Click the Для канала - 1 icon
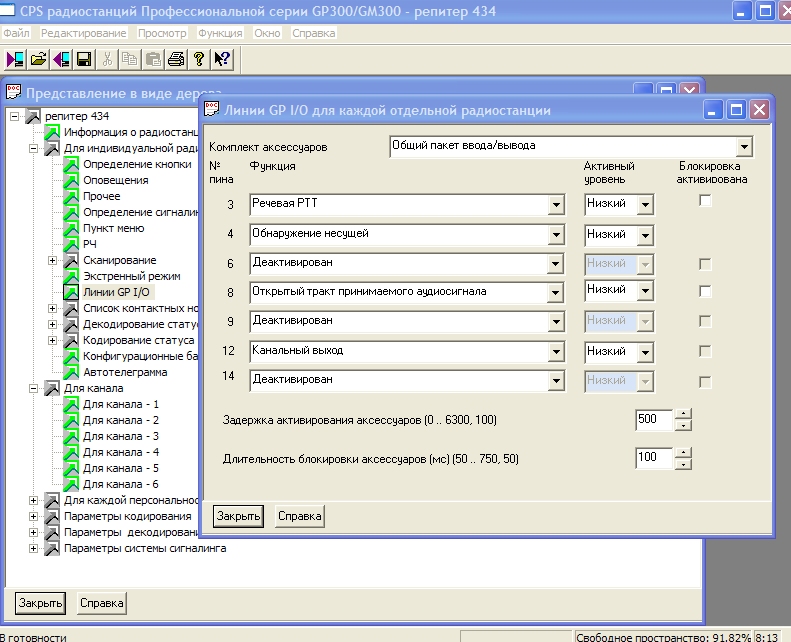The width and height of the screenshot is (791, 642). click(x=71, y=404)
